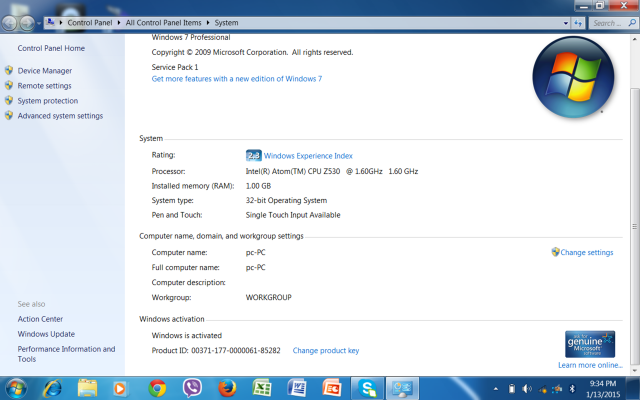The image size is (640, 400).
Task: Expand the arrow after Control Panel breadcrumb
Action: [119, 23]
